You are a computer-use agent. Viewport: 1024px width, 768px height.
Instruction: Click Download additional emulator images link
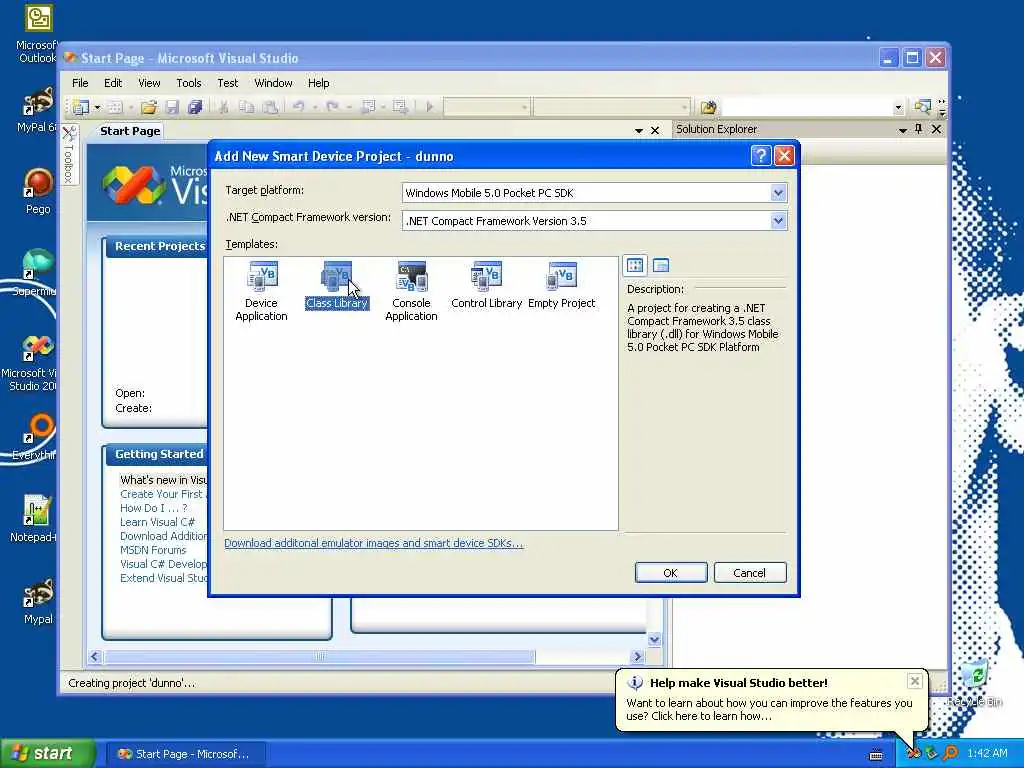coord(374,543)
